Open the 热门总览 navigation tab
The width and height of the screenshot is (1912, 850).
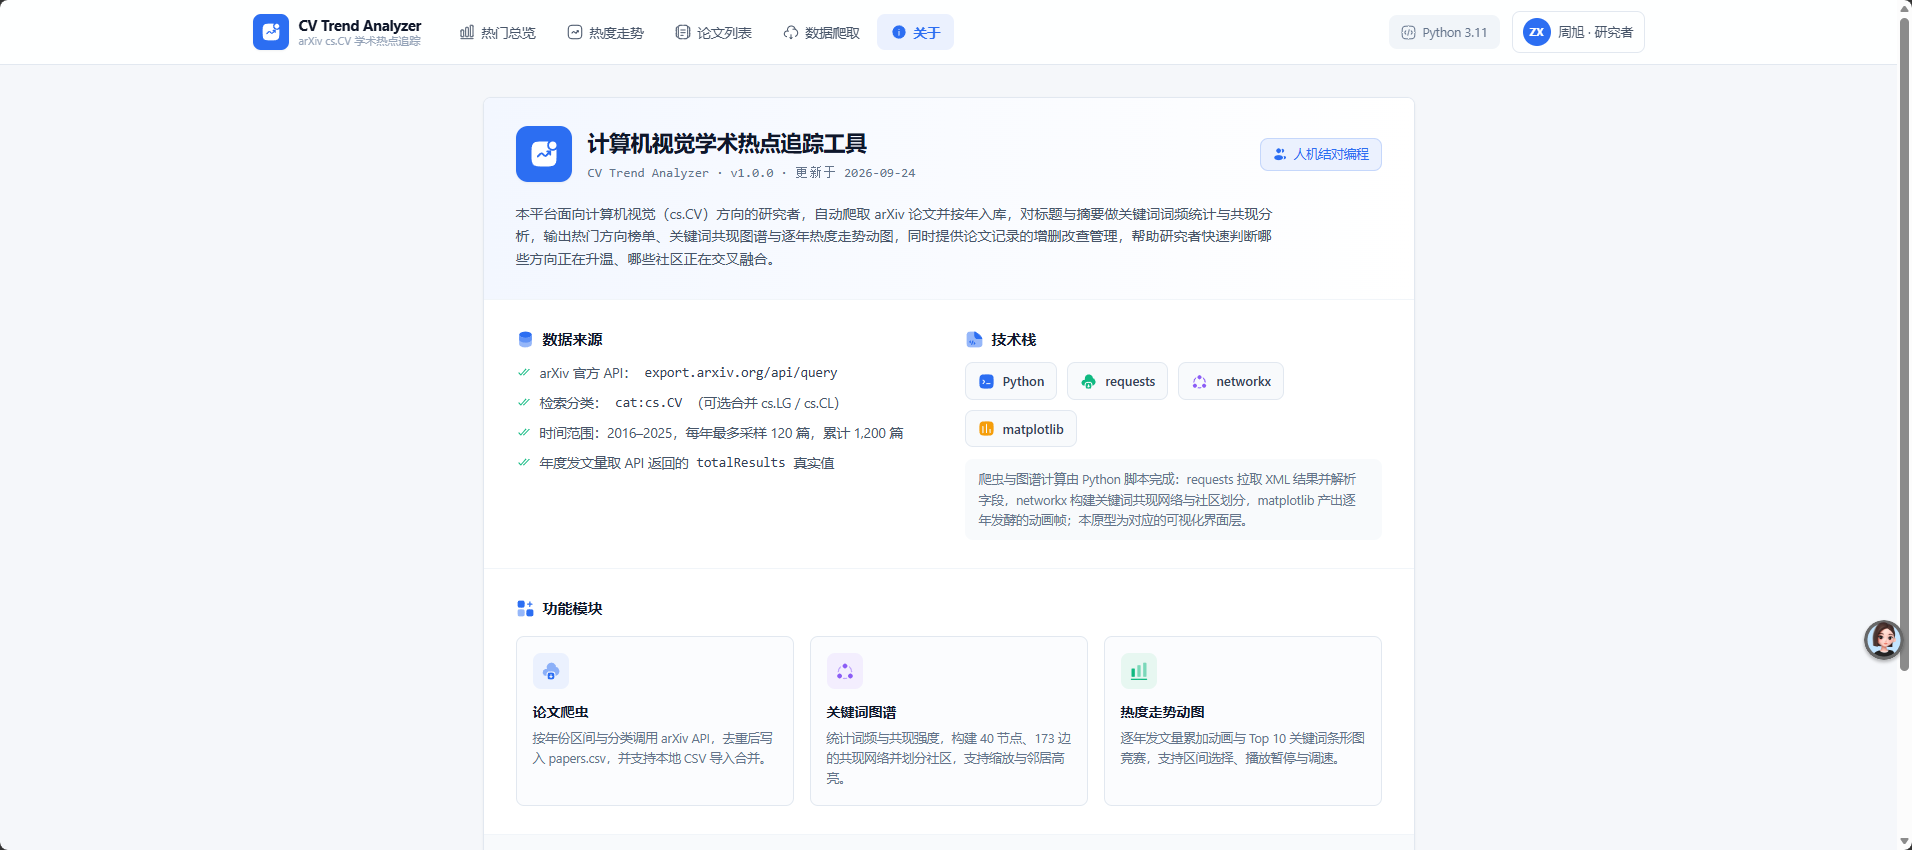pyautogui.click(x=498, y=32)
